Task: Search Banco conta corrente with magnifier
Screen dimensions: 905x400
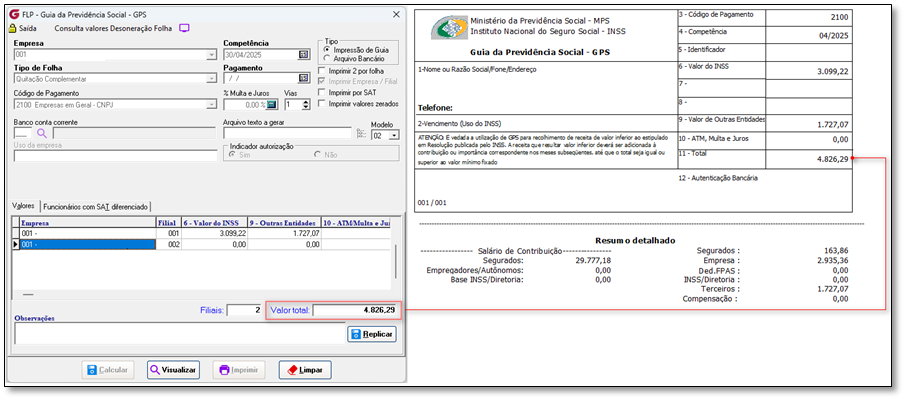Action: pyautogui.click(x=42, y=134)
